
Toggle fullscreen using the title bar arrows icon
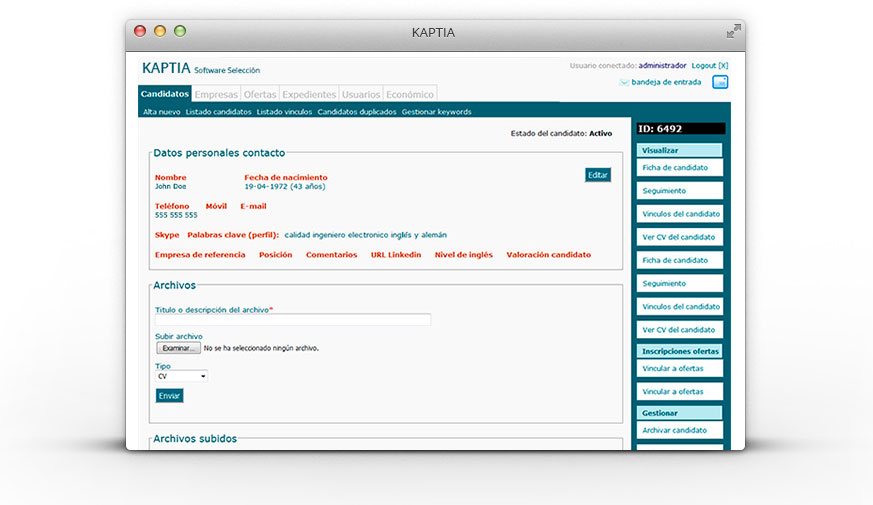coord(733,31)
